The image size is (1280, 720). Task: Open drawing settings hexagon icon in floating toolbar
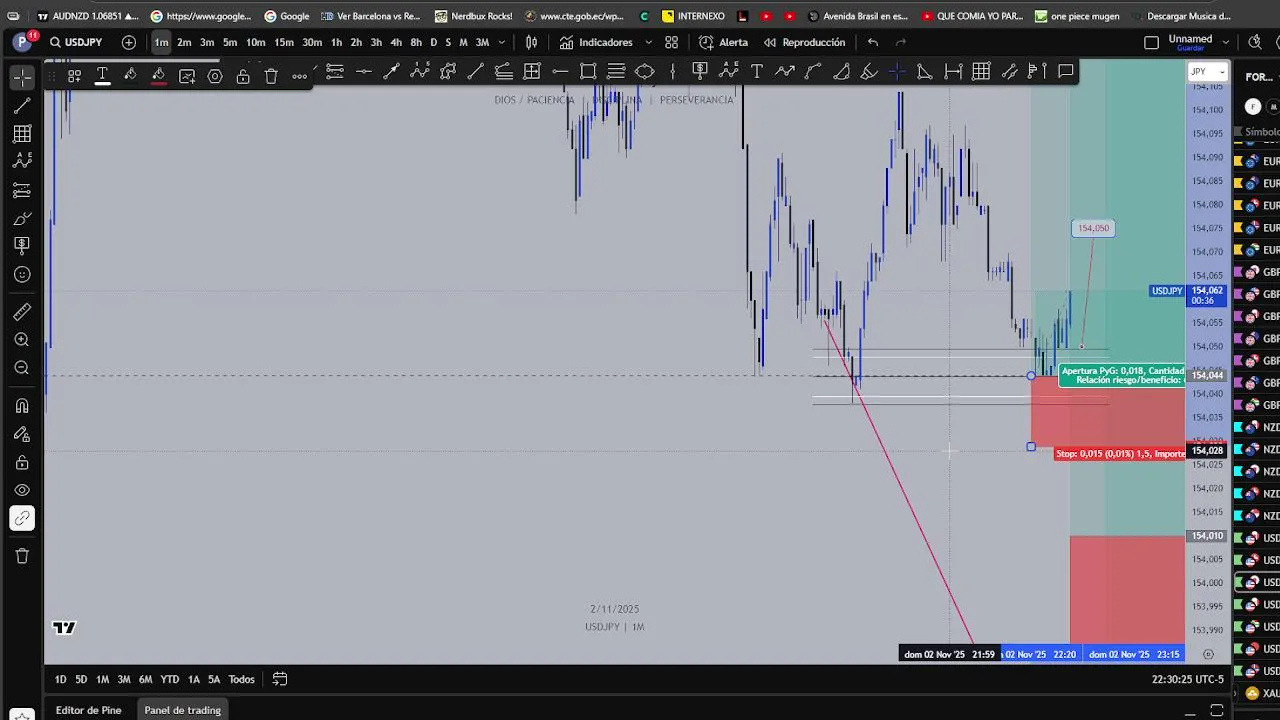(215, 75)
